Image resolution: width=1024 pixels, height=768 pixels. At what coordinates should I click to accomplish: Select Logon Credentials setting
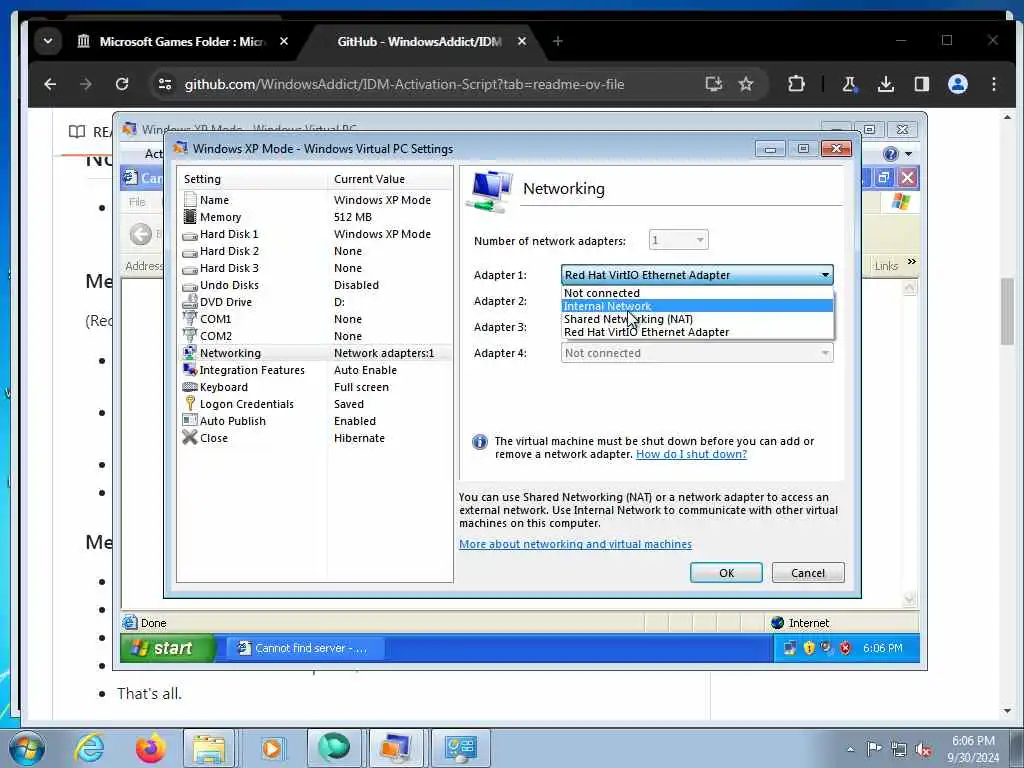pyautogui.click(x=315, y=404)
